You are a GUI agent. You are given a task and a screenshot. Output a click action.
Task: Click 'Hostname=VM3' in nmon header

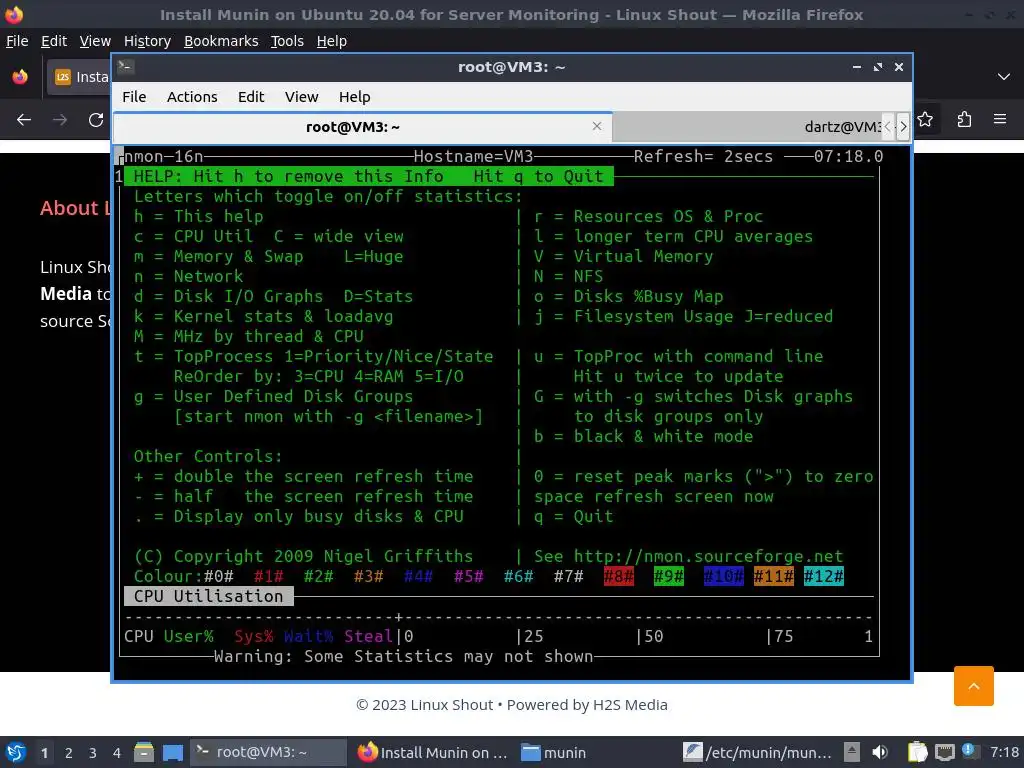click(473, 157)
